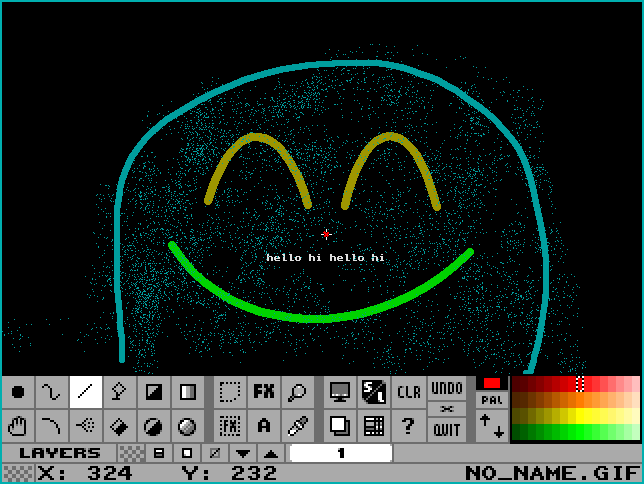644x484 pixels.
Task: Click the up-down arrows palette scroll button
Action: tap(492, 426)
